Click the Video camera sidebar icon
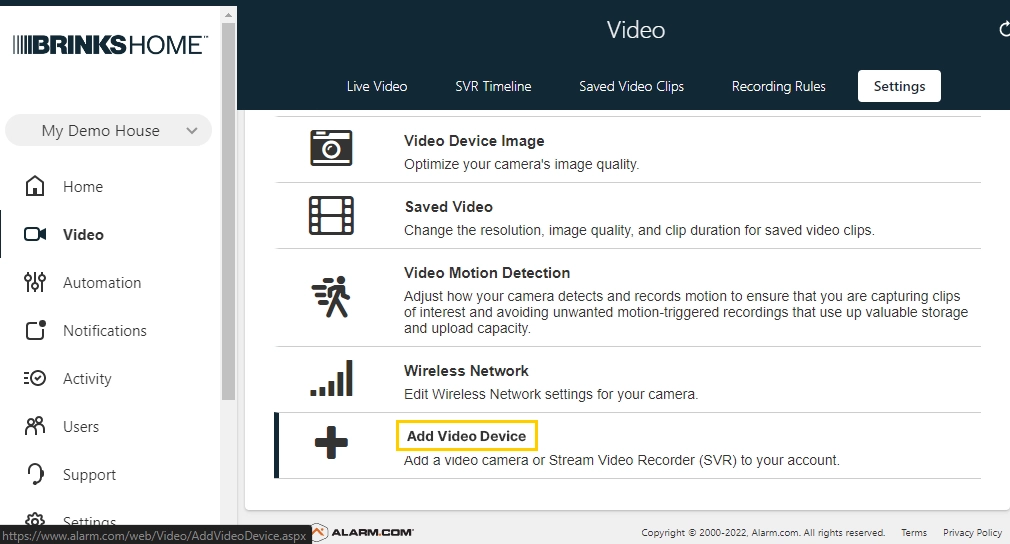 (x=35, y=234)
